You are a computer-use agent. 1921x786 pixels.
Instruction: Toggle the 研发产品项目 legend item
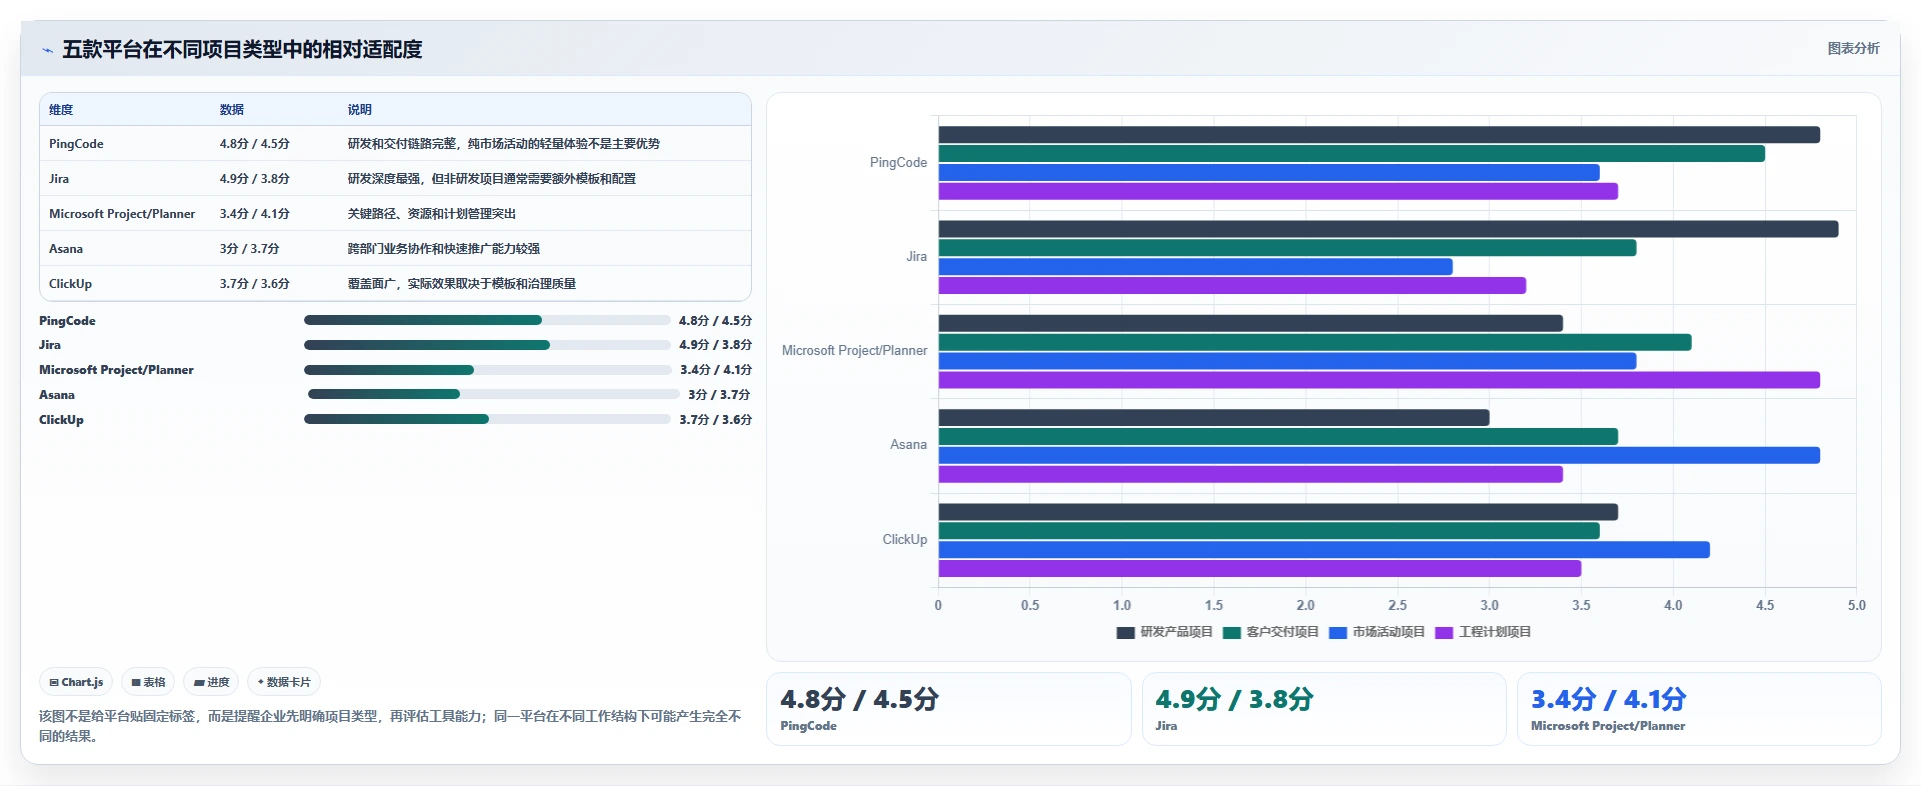click(x=1164, y=632)
